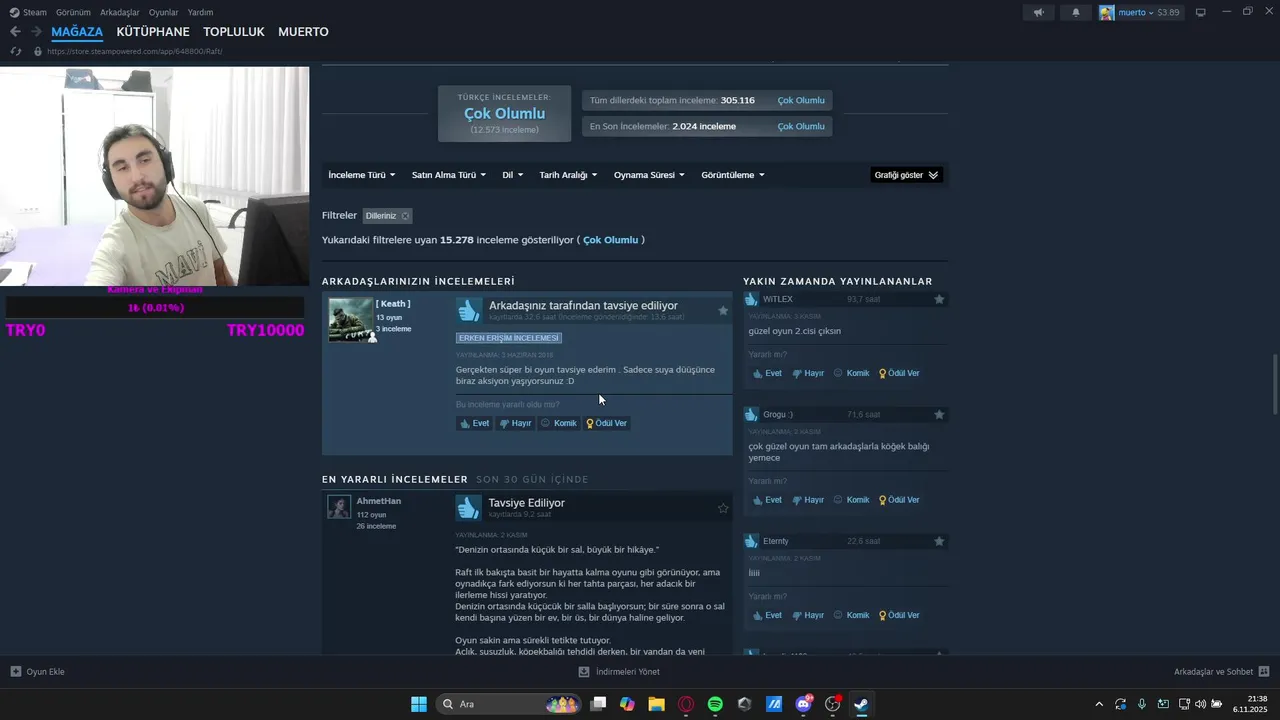Open AhmetHan's profile name link

379,501
